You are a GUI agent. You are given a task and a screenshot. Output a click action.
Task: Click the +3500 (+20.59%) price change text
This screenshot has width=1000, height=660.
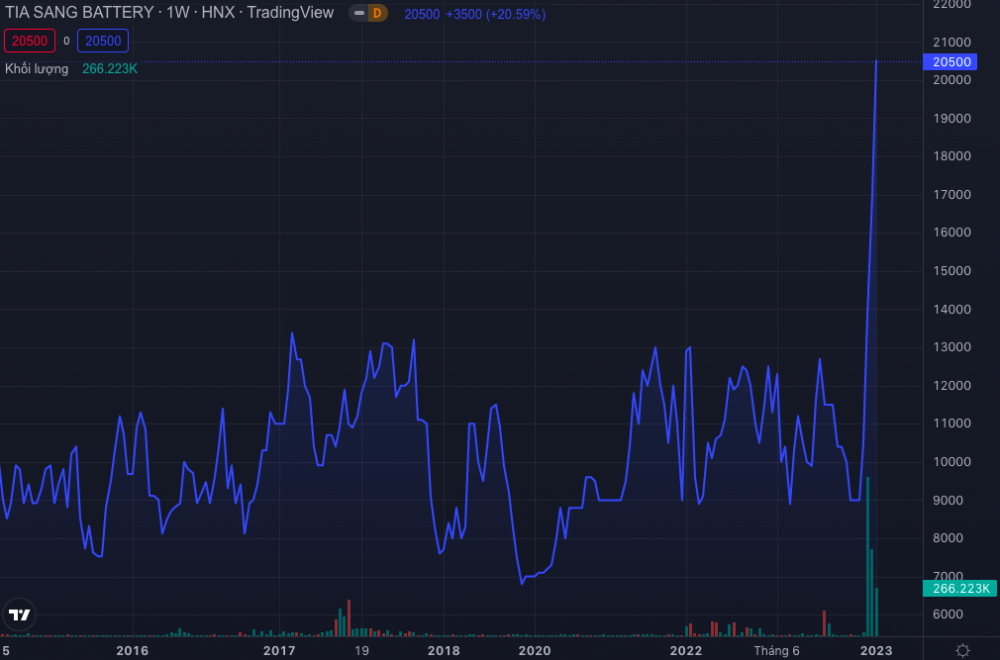[496, 14]
